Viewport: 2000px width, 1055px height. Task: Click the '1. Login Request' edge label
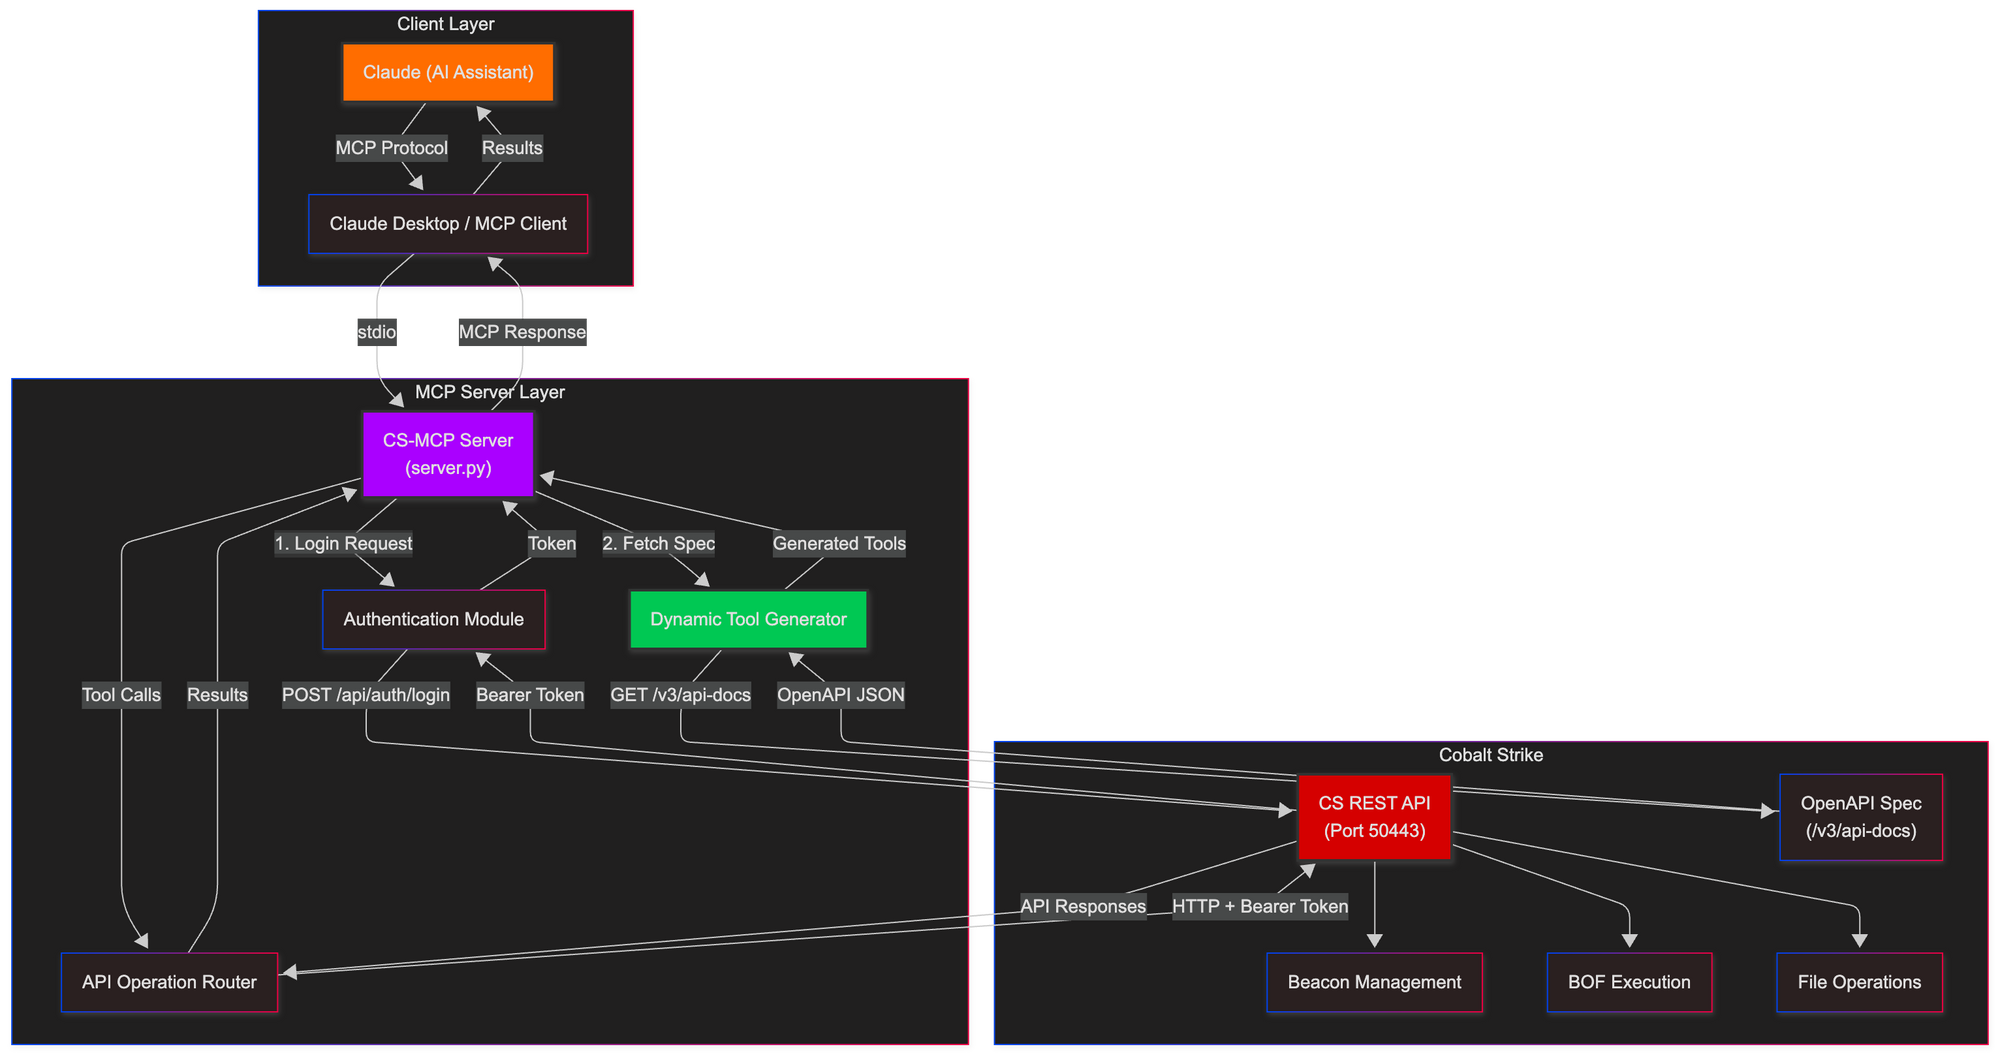[x=344, y=543]
